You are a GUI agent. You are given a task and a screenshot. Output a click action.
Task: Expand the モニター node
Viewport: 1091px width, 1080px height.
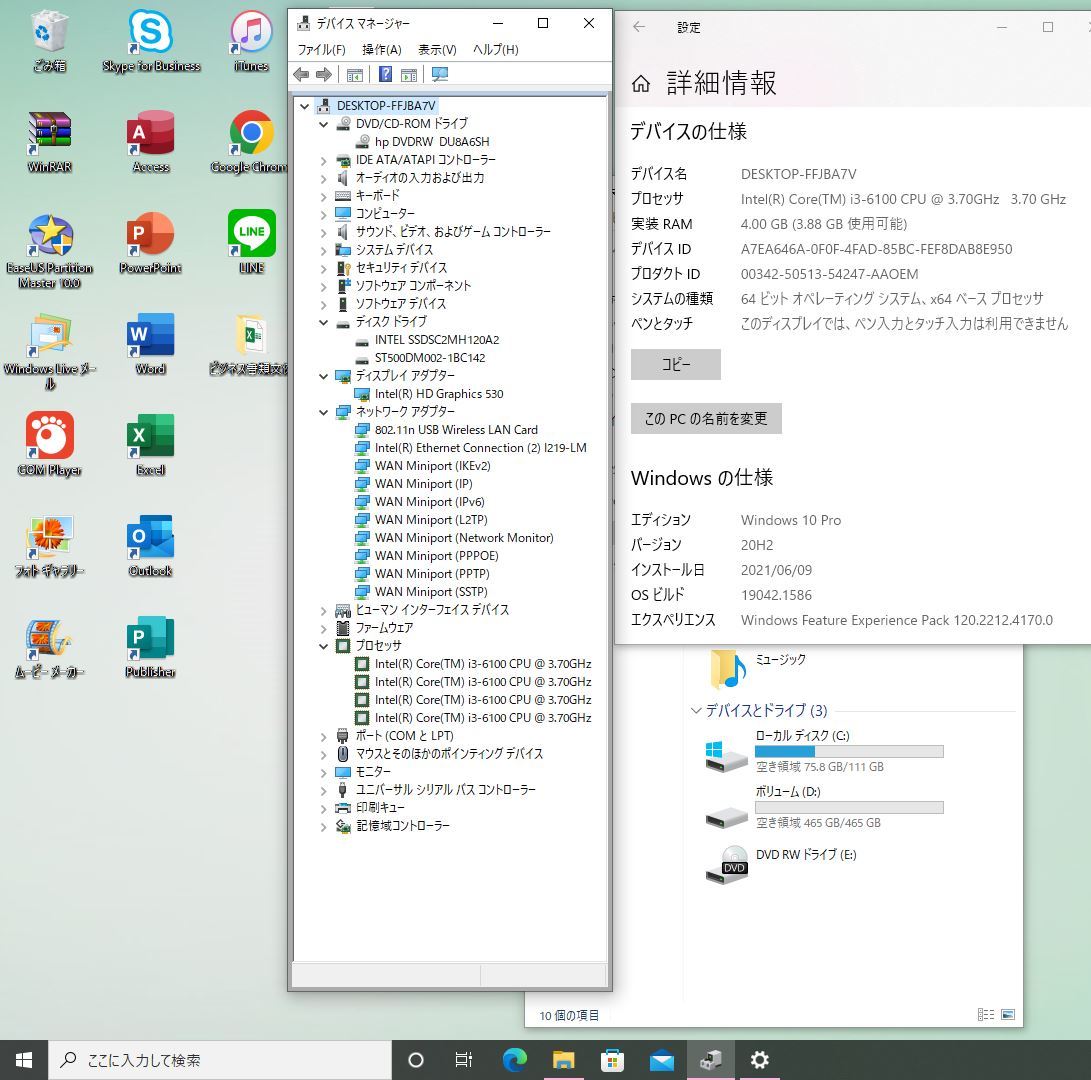(x=324, y=772)
